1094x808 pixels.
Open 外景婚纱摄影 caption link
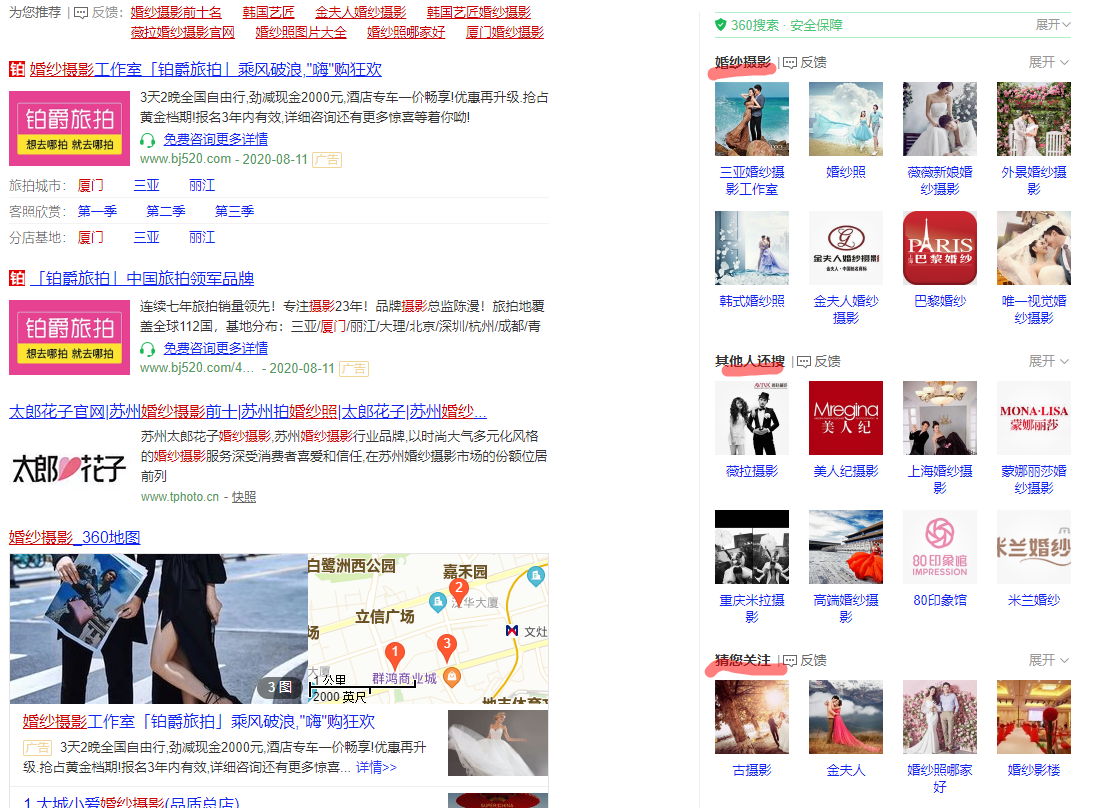point(1033,181)
